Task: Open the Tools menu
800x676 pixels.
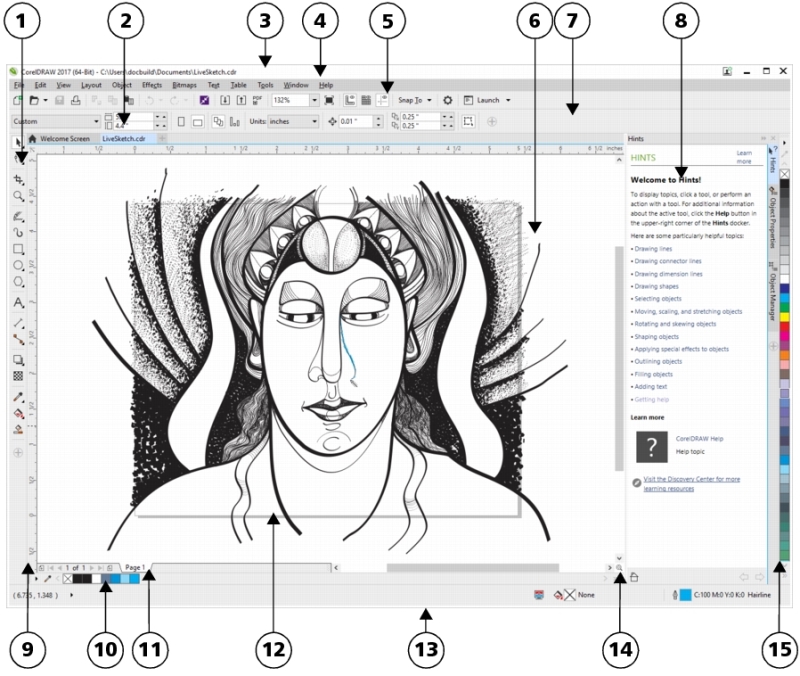Action: coord(268,85)
